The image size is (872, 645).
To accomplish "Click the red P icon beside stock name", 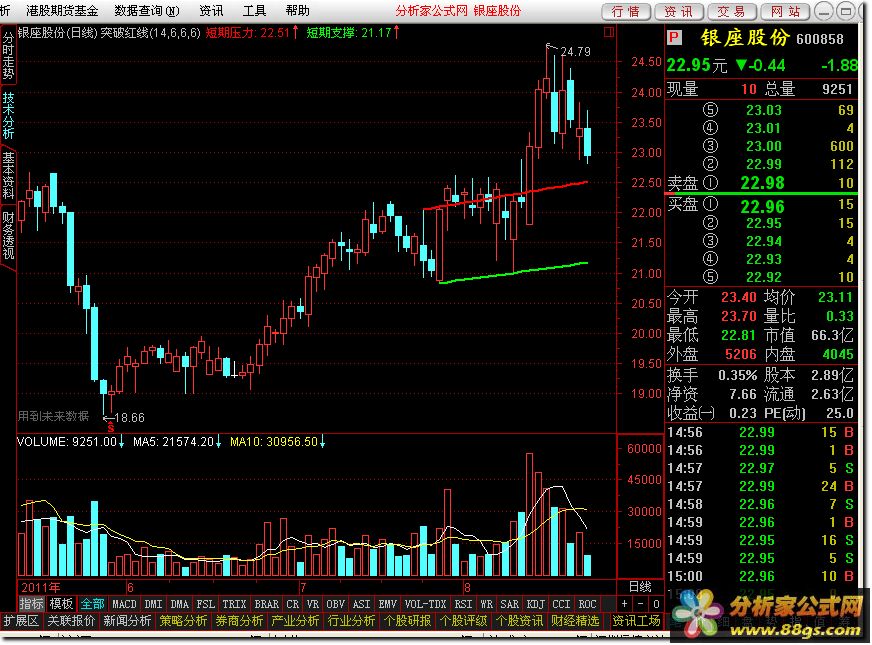I will coord(674,37).
